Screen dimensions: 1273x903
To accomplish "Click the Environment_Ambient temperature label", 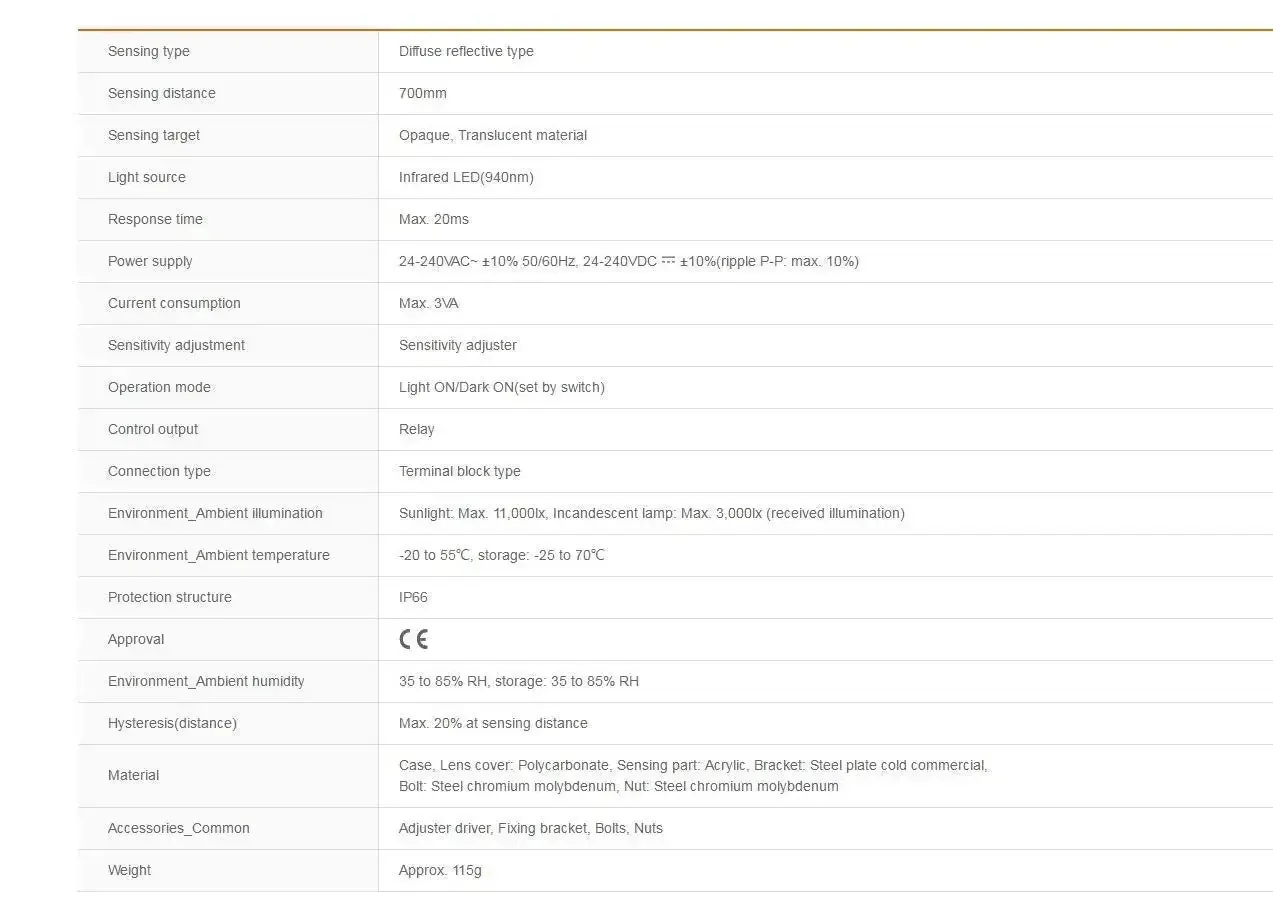I will pos(219,555).
